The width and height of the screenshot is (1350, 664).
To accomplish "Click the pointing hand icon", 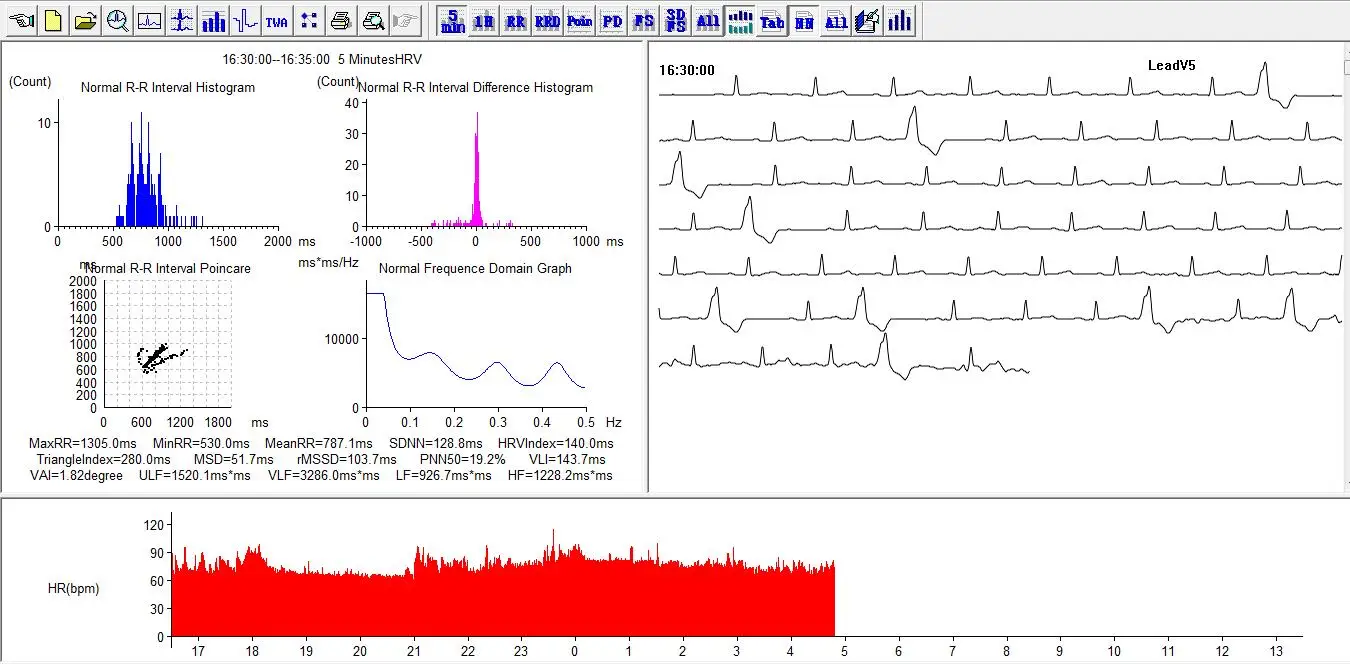I will coord(22,20).
